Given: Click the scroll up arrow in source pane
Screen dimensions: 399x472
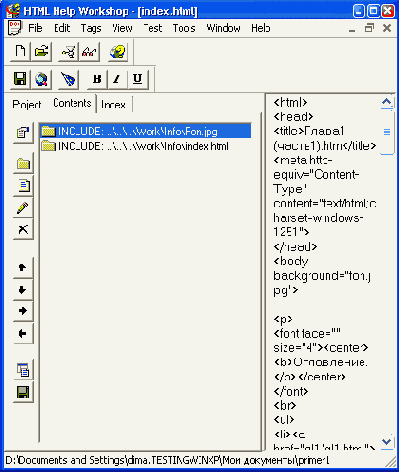Looking at the screenshot, I should point(387,102).
